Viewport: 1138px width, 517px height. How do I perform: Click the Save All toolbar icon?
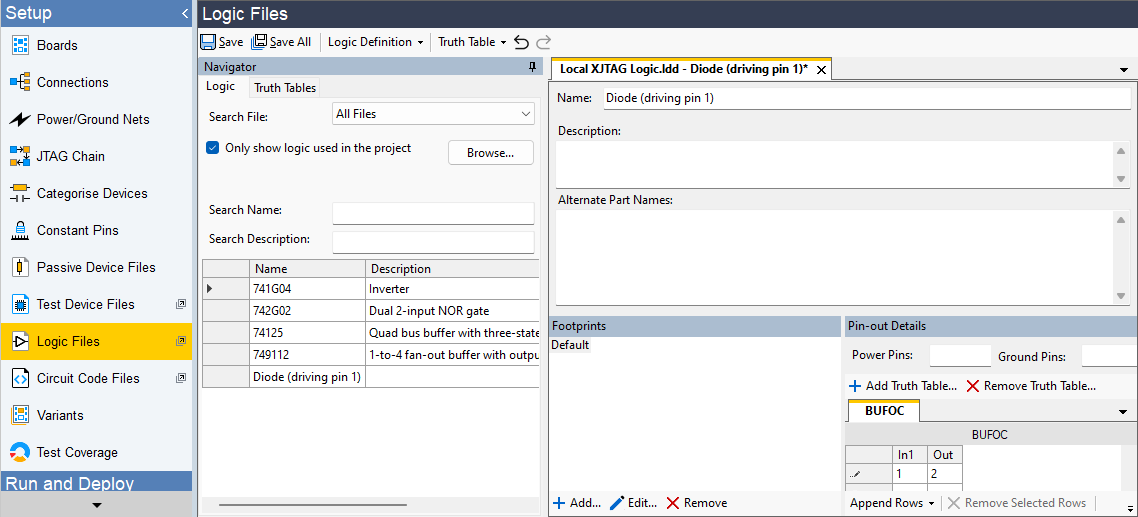point(259,42)
